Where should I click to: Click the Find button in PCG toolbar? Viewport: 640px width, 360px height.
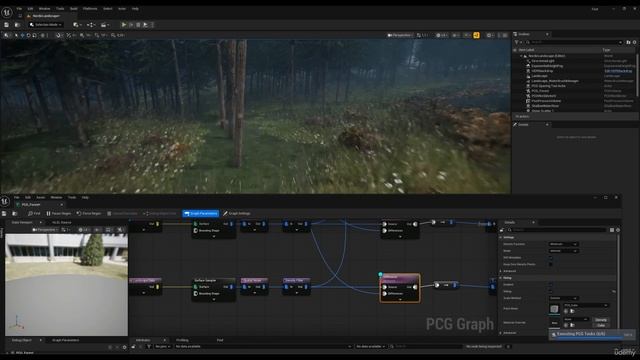point(34,213)
